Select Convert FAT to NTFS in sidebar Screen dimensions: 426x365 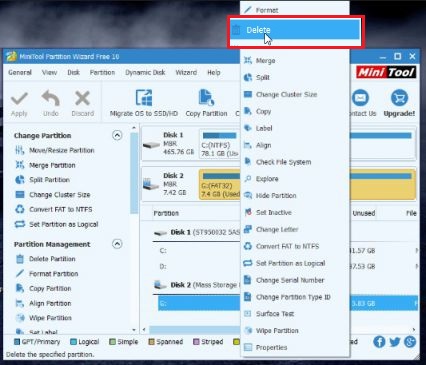pyautogui.click(x=54, y=209)
